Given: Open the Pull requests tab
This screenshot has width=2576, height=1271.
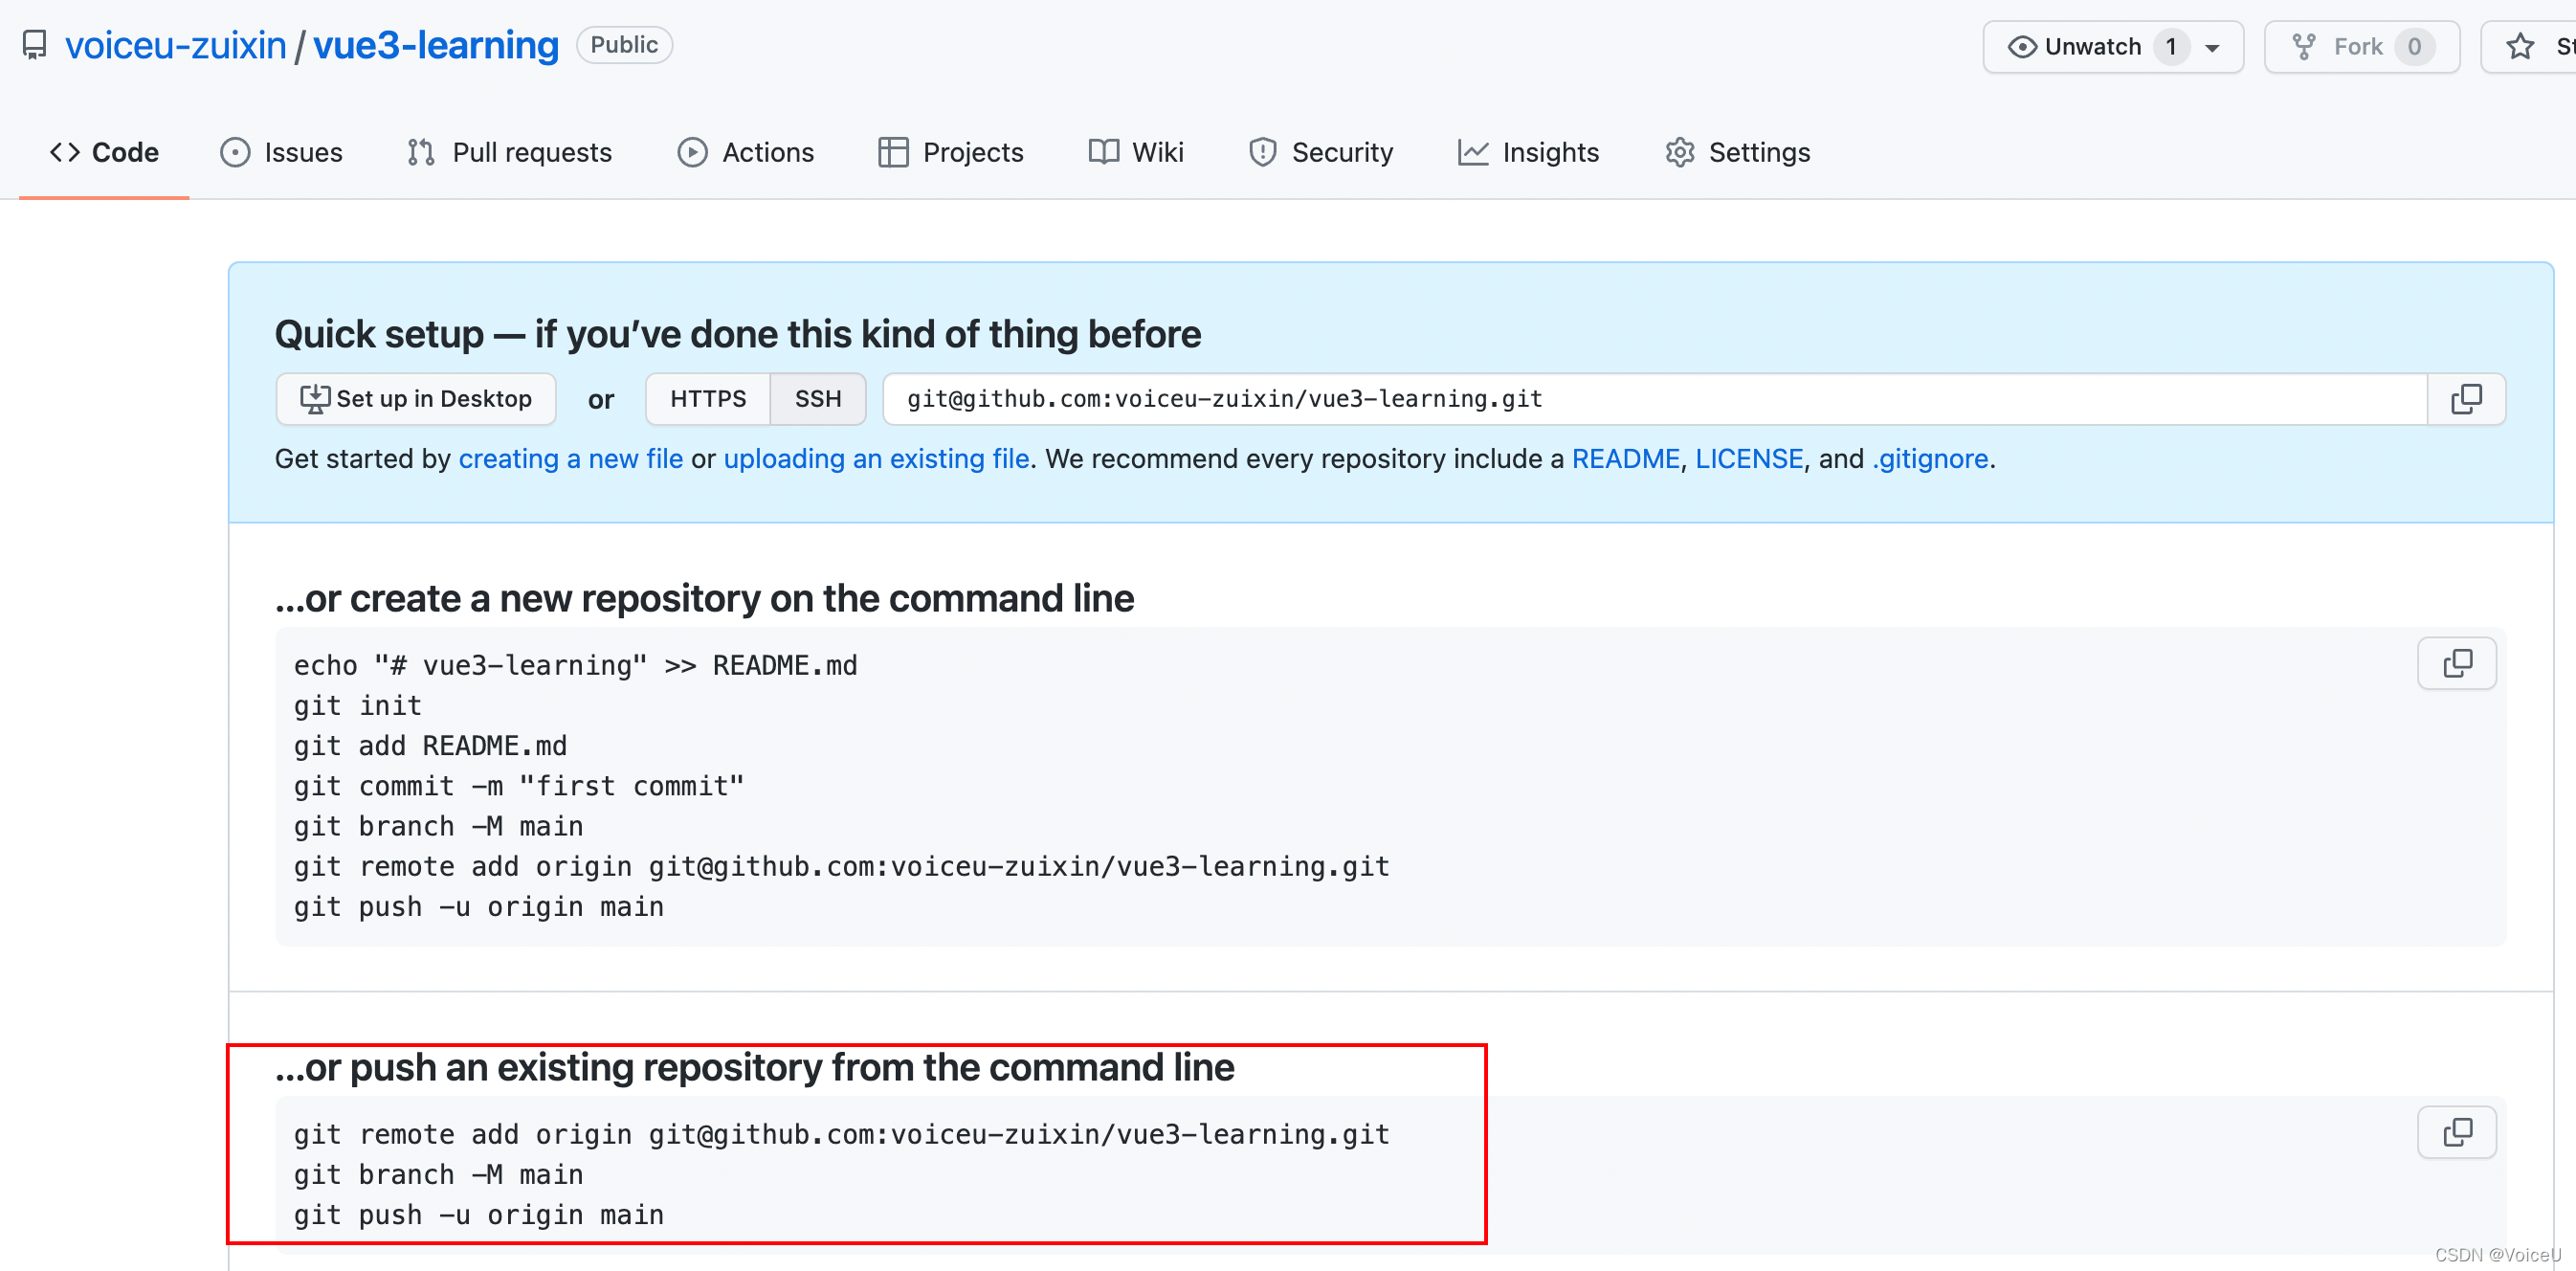Looking at the screenshot, I should click(x=509, y=152).
